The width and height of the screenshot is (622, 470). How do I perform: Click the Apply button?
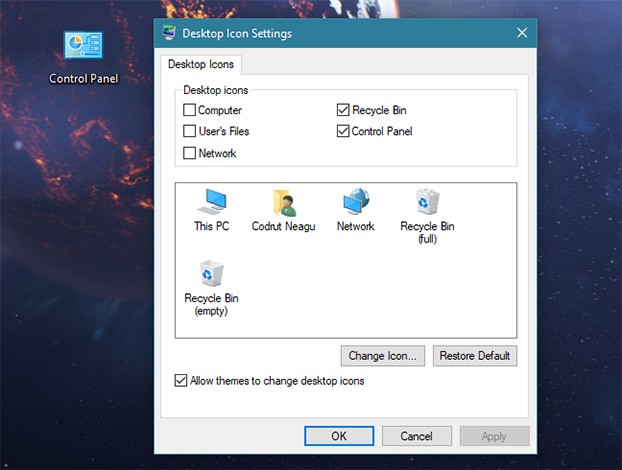coord(494,436)
